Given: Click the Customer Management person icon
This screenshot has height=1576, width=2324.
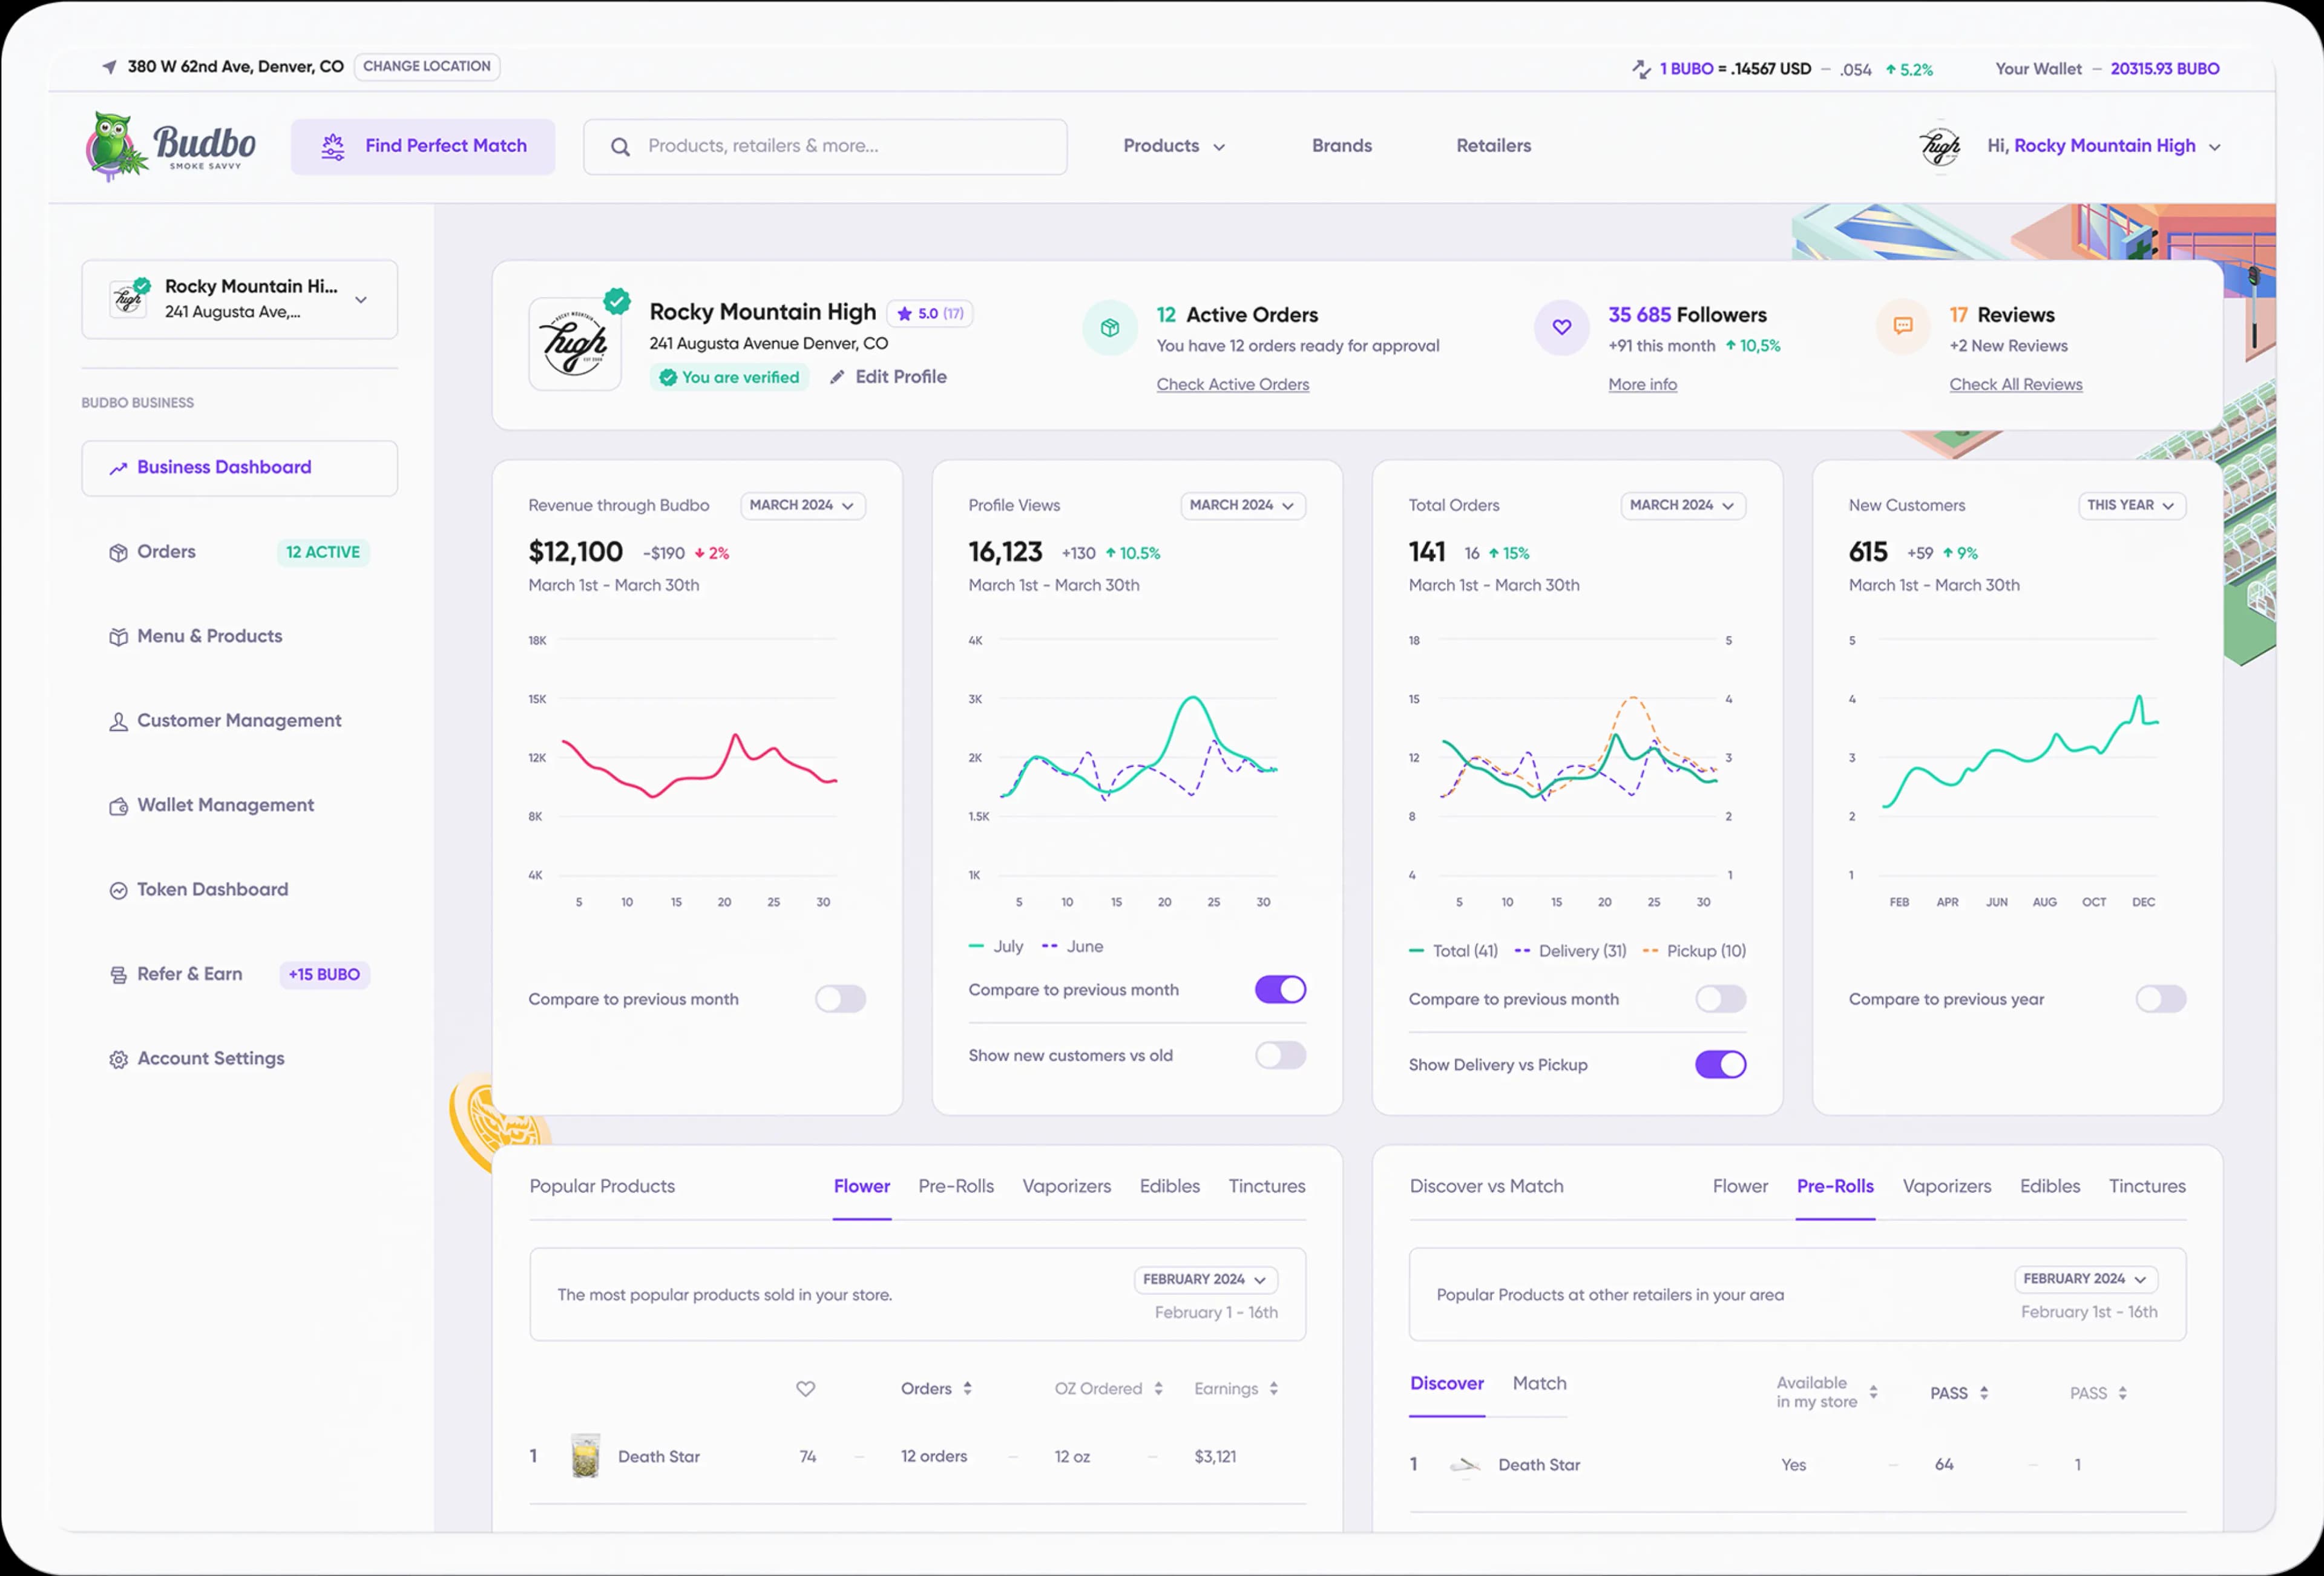Looking at the screenshot, I should 118,722.
